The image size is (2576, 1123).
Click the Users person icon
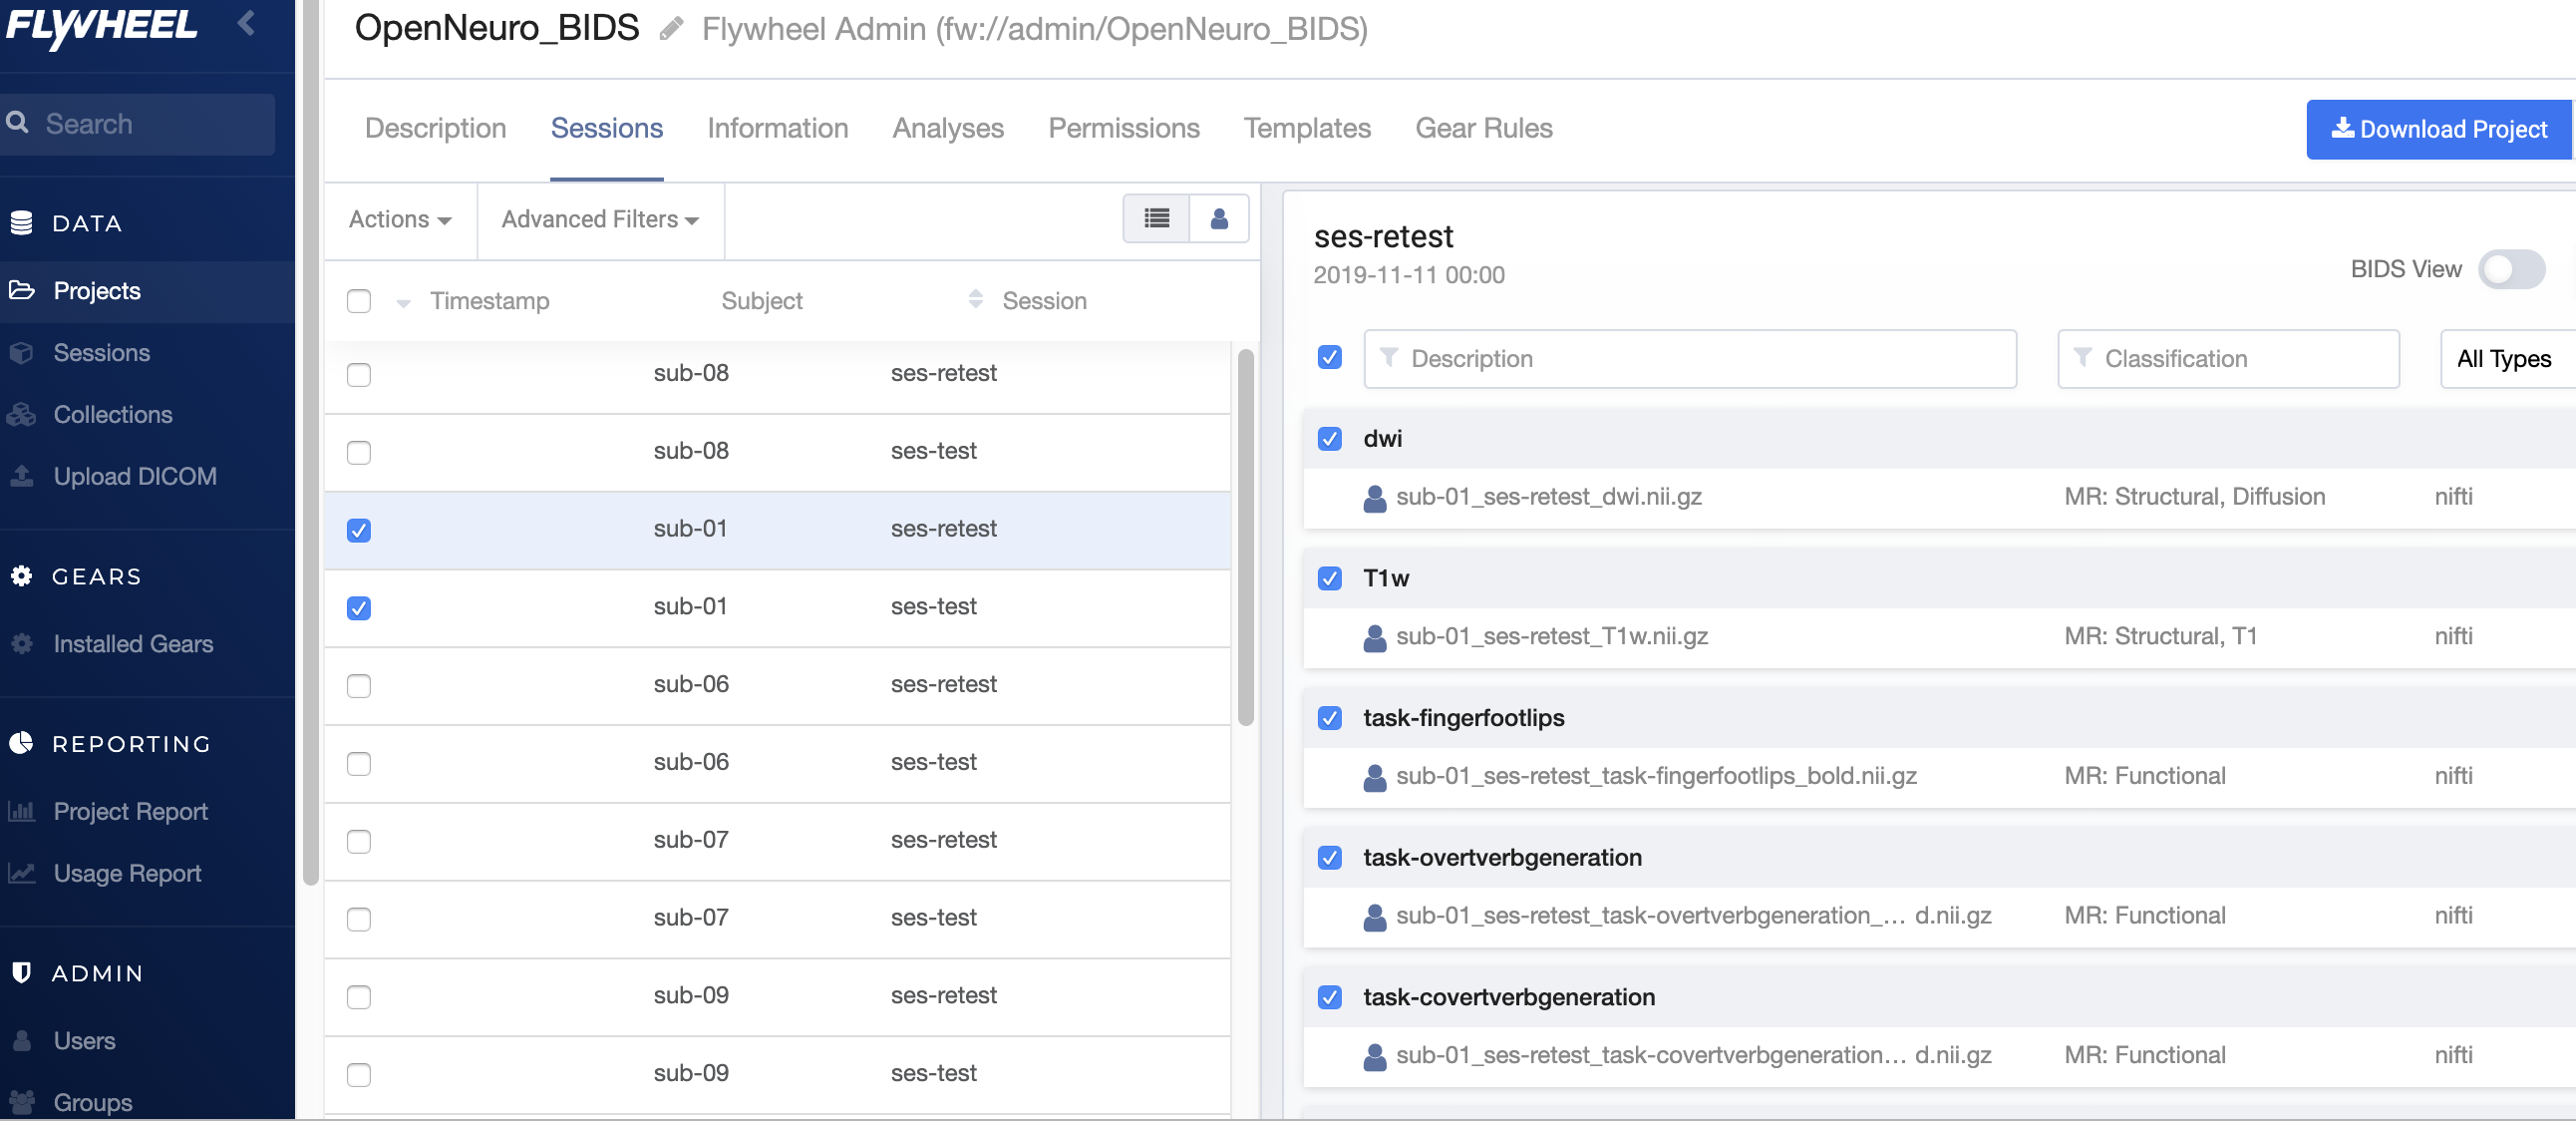(x=21, y=1040)
